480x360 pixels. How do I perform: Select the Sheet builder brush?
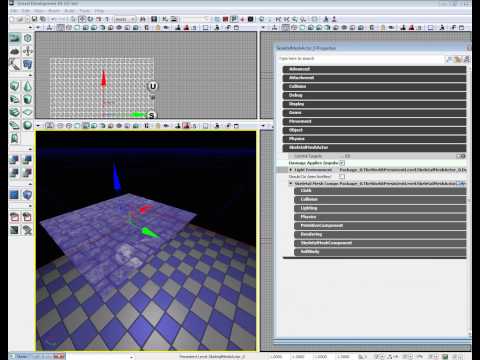click(28, 112)
